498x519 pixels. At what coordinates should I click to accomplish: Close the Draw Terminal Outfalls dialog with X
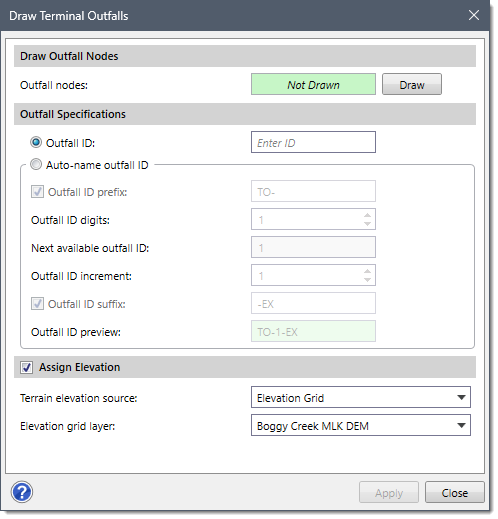pos(474,15)
